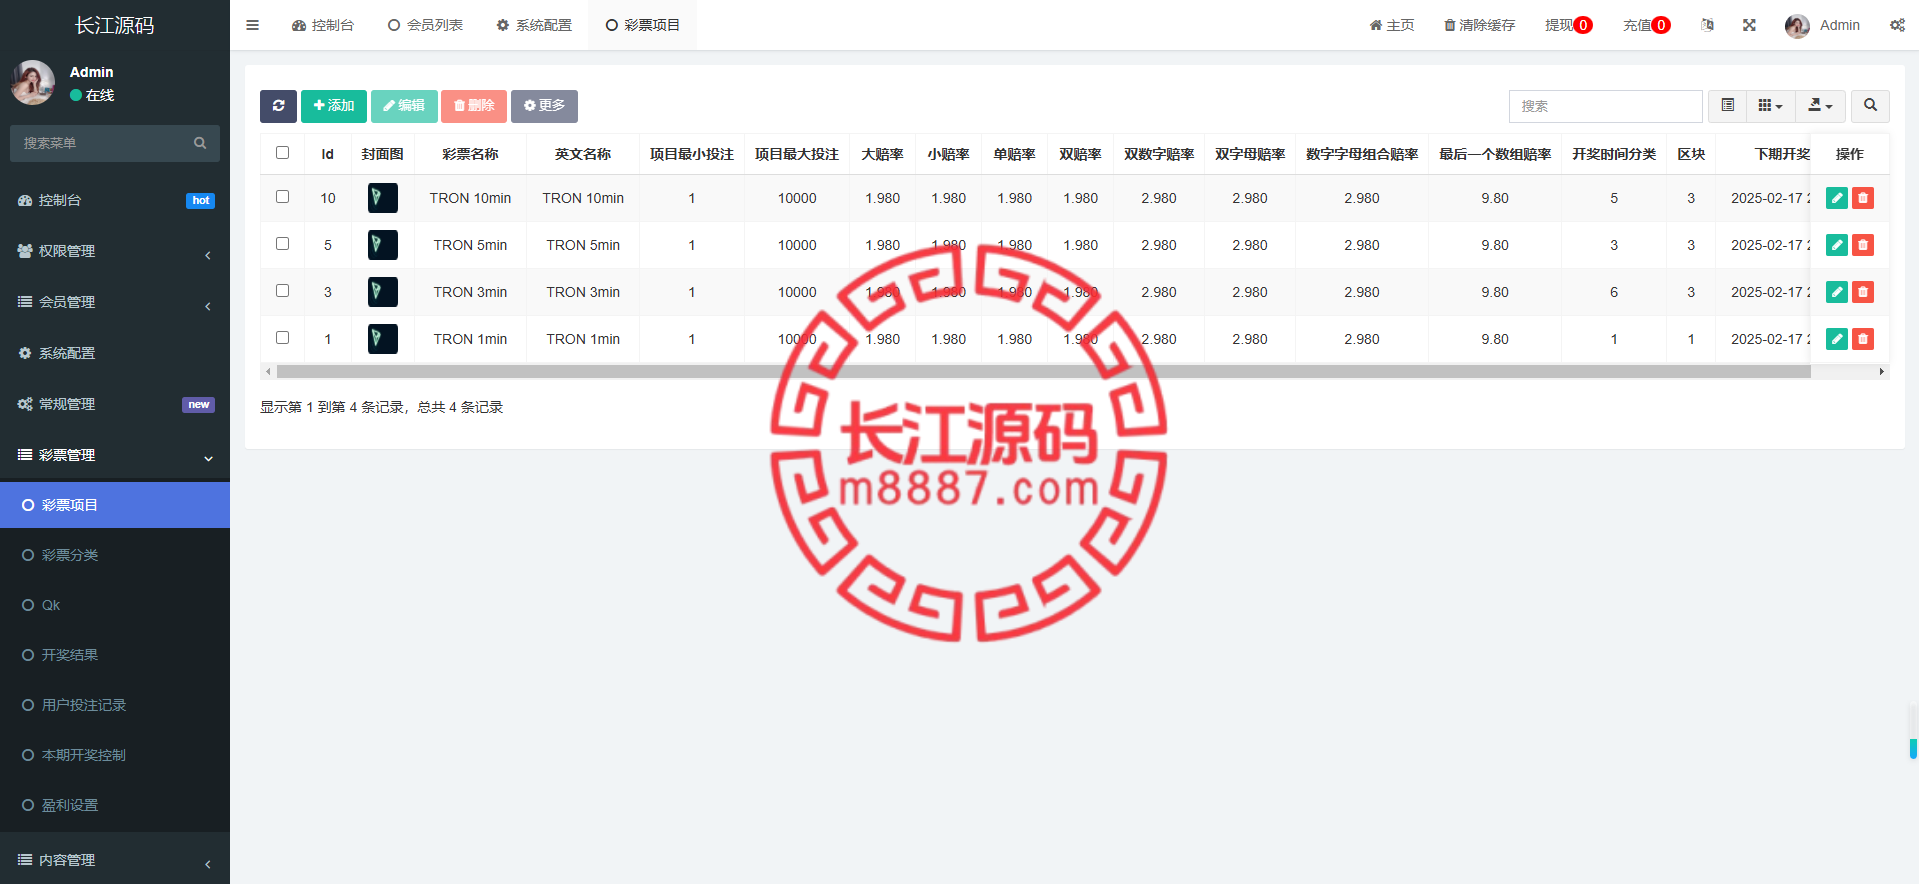Open 盈利设置 sidebar item

[115, 805]
